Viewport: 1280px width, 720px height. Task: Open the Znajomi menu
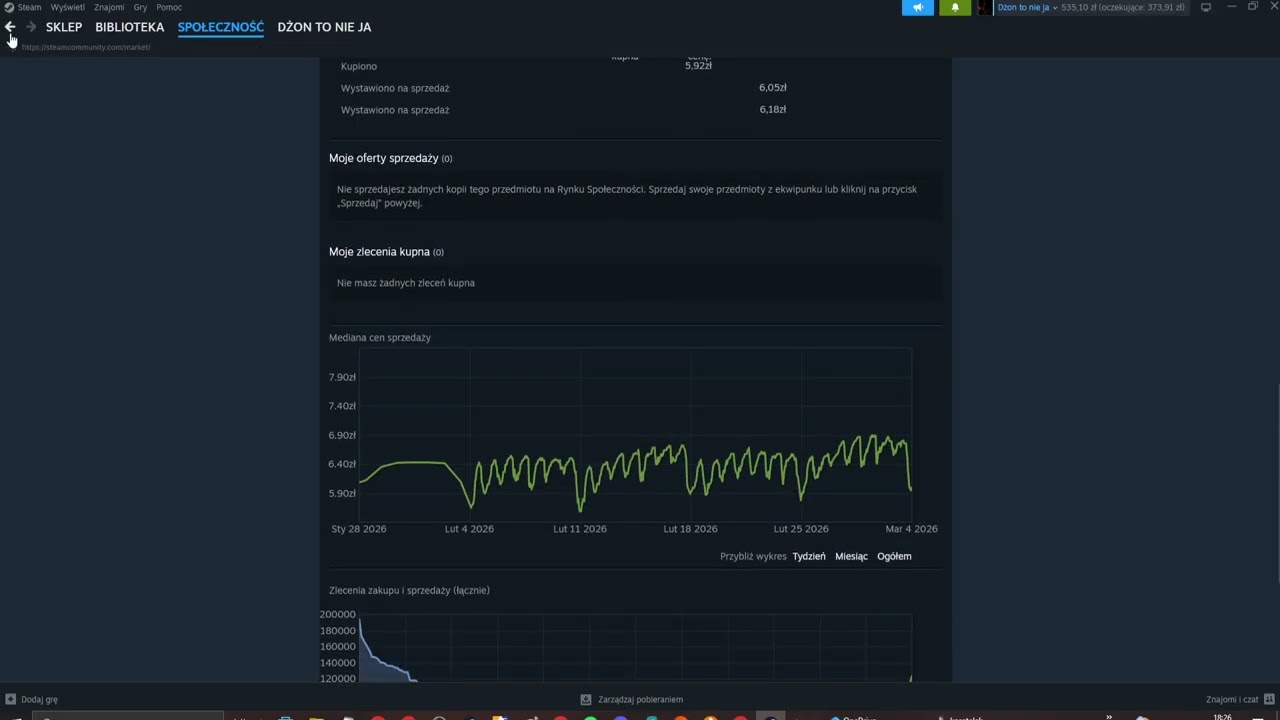[x=109, y=7]
